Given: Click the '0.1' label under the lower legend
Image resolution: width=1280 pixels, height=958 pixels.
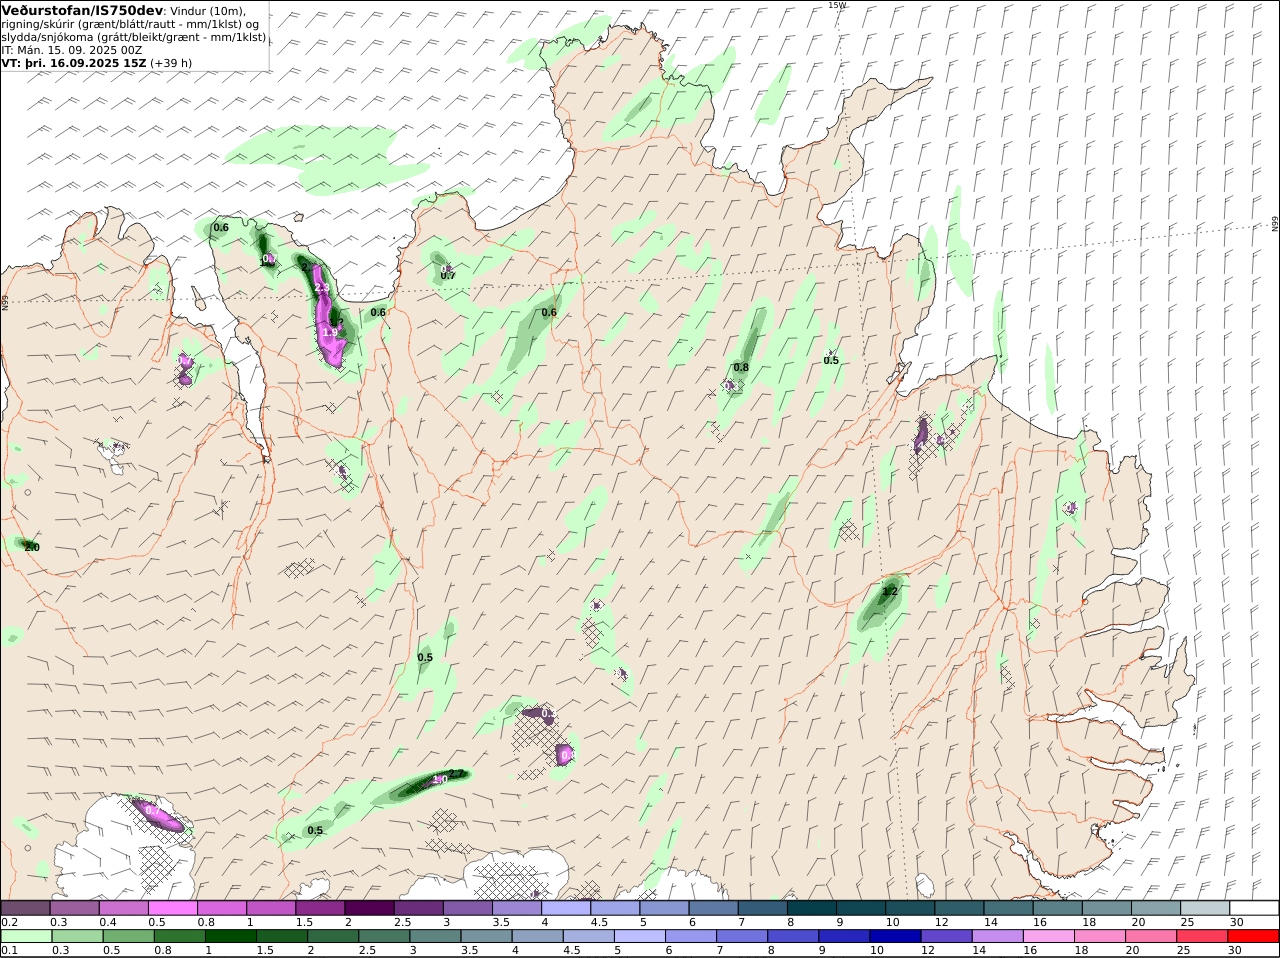Looking at the screenshot, I should tap(9, 950).
